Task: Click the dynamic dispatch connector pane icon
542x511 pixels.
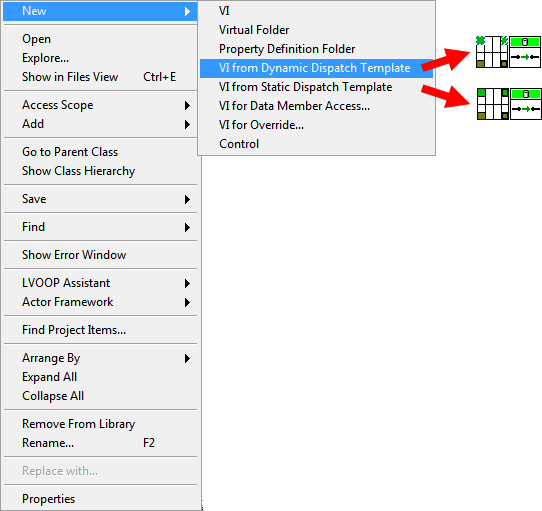Action: coord(492,52)
